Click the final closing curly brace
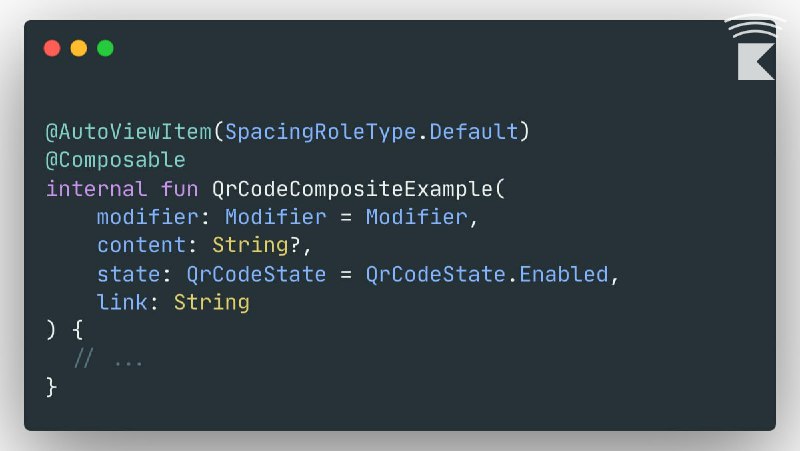The image size is (800, 451). tap(51, 387)
